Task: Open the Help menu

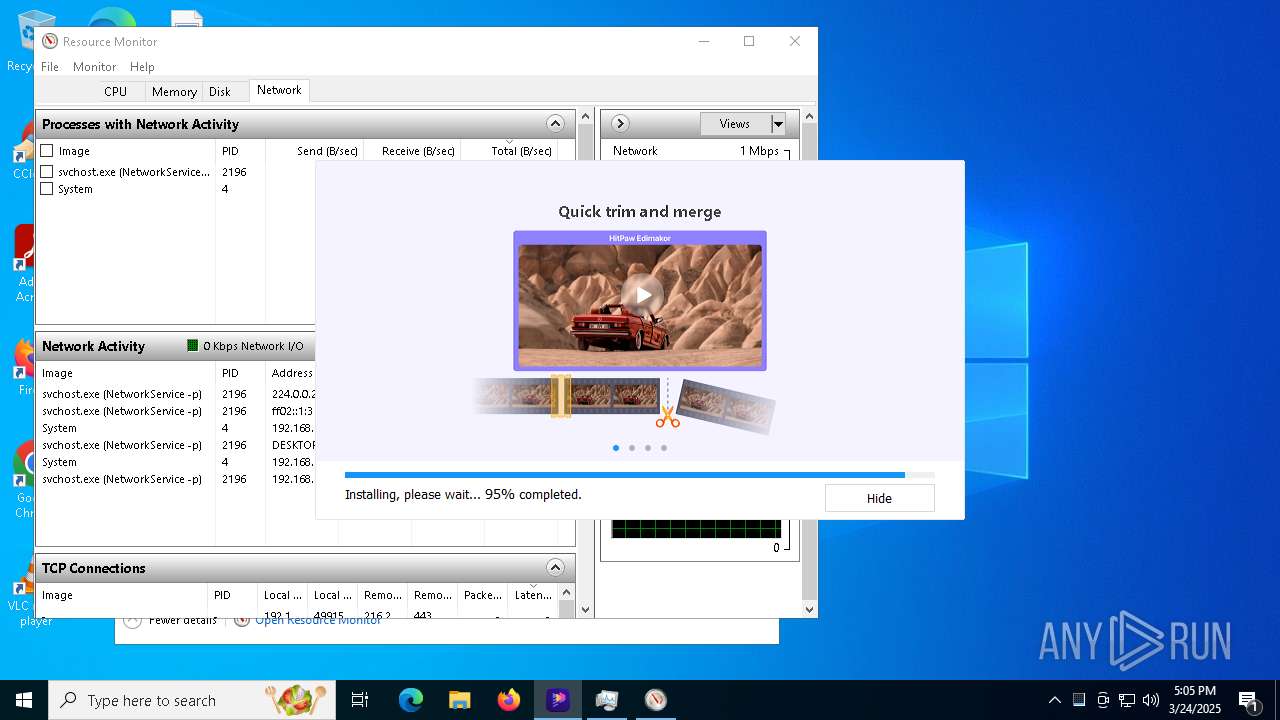Action: 142,67
